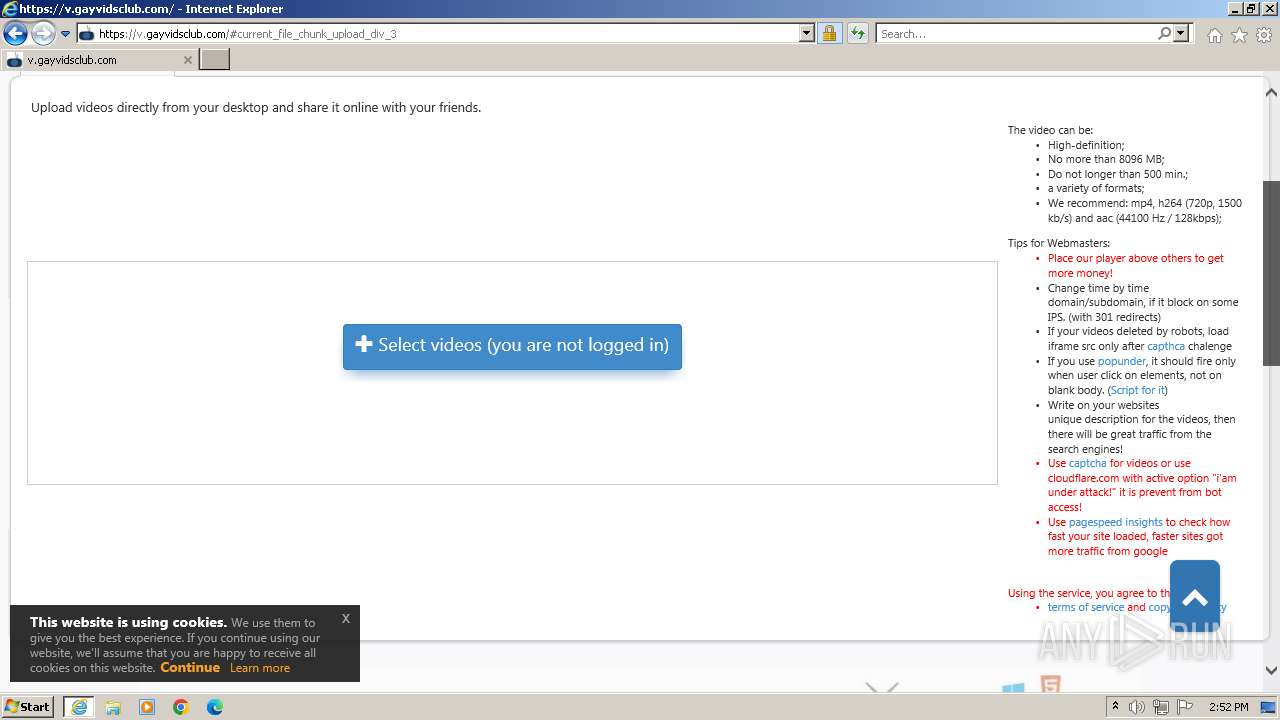Click the address bar URL field

pyautogui.click(x=438, y=33)
